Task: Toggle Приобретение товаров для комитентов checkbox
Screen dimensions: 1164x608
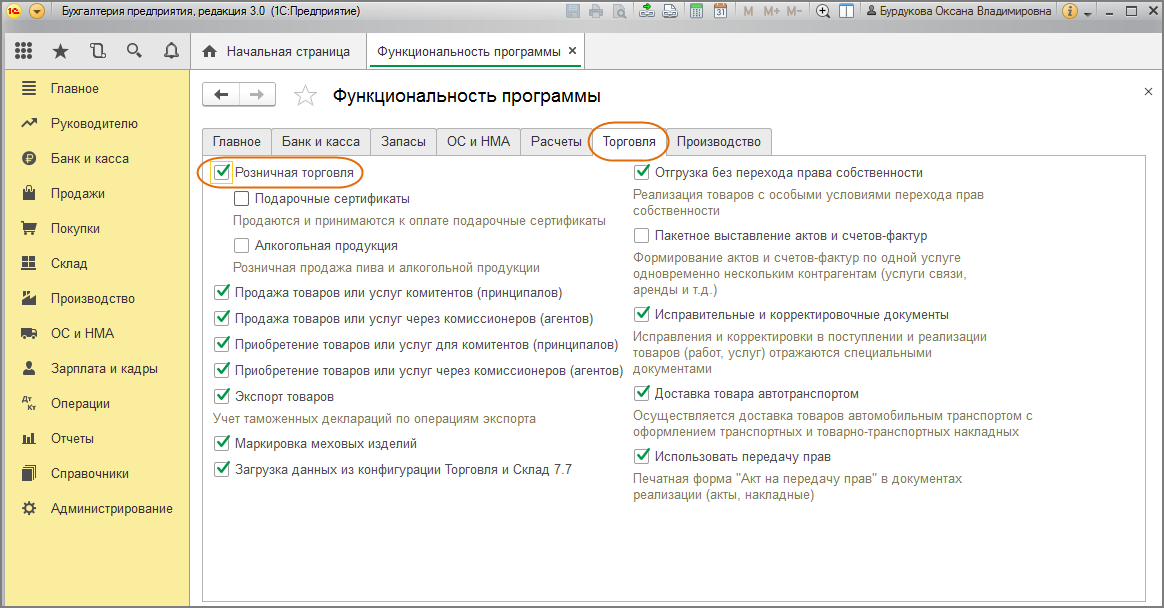Action: [222, 344]
